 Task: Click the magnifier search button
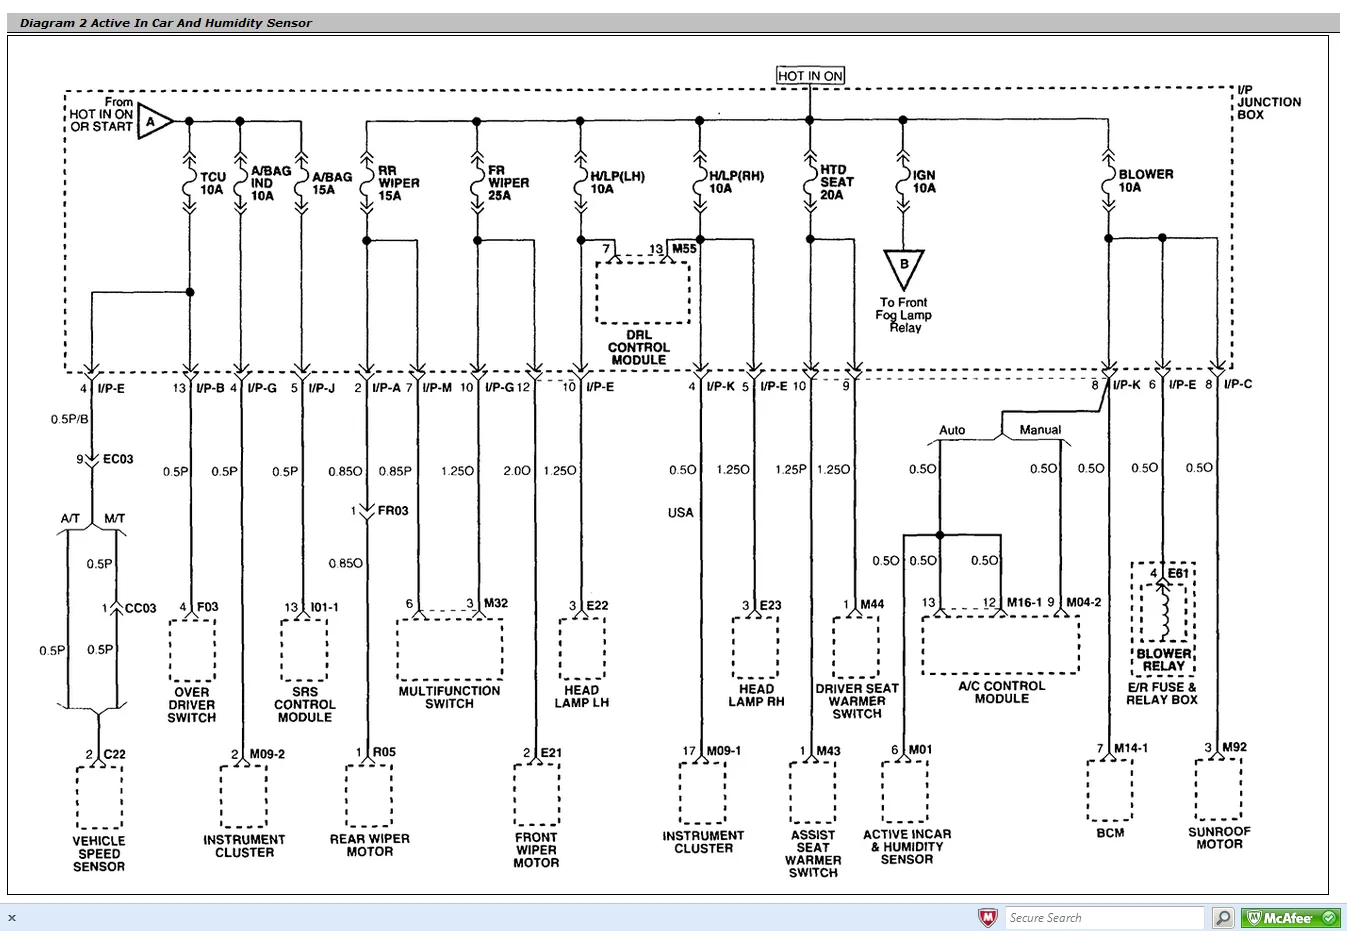1222,917
